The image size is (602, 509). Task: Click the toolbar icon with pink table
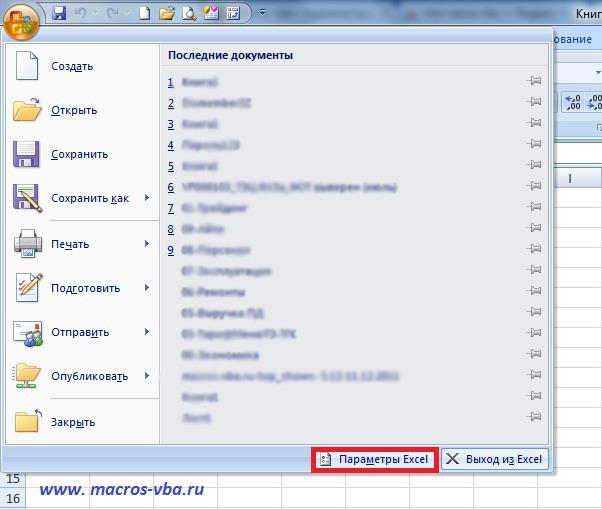[211, 13]
